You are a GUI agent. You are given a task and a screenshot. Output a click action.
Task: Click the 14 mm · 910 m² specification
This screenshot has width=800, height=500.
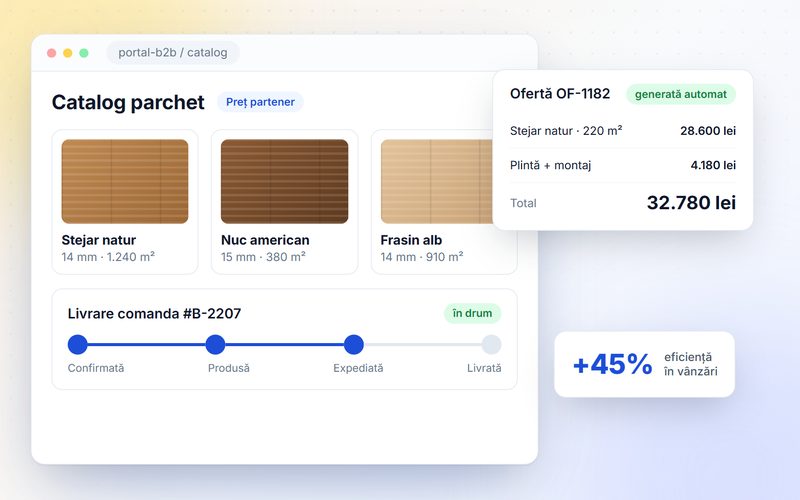(x=422, y=257)
